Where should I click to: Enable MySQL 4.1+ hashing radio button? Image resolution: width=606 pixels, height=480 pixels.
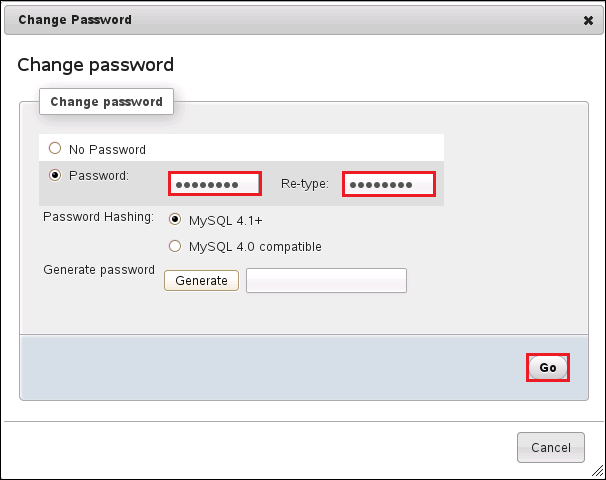[x=175, y=220]
